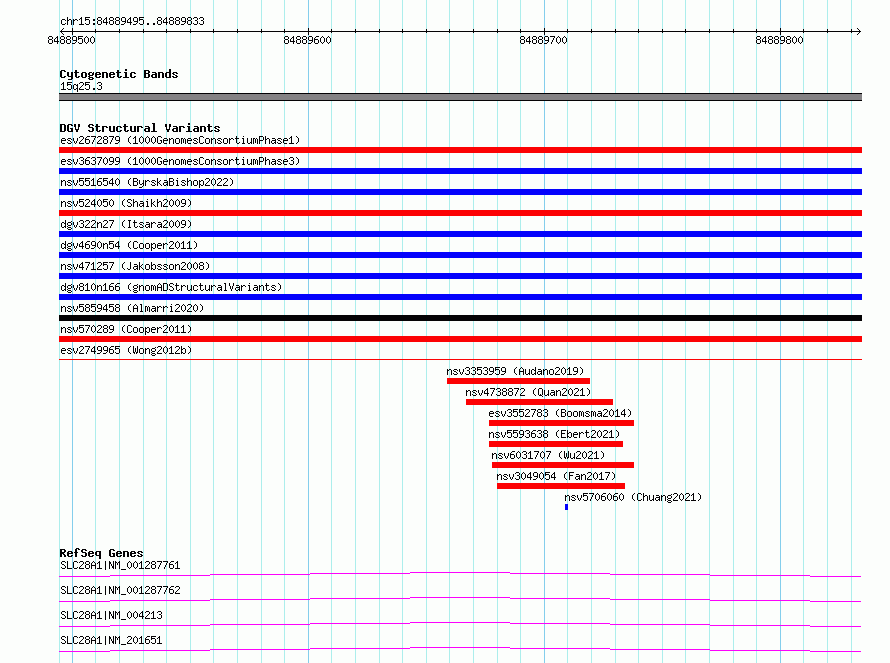Click the blue bar under nsv471257 (Jakobsson2008)
890x663 pixels.
click(x=460, y=276)
